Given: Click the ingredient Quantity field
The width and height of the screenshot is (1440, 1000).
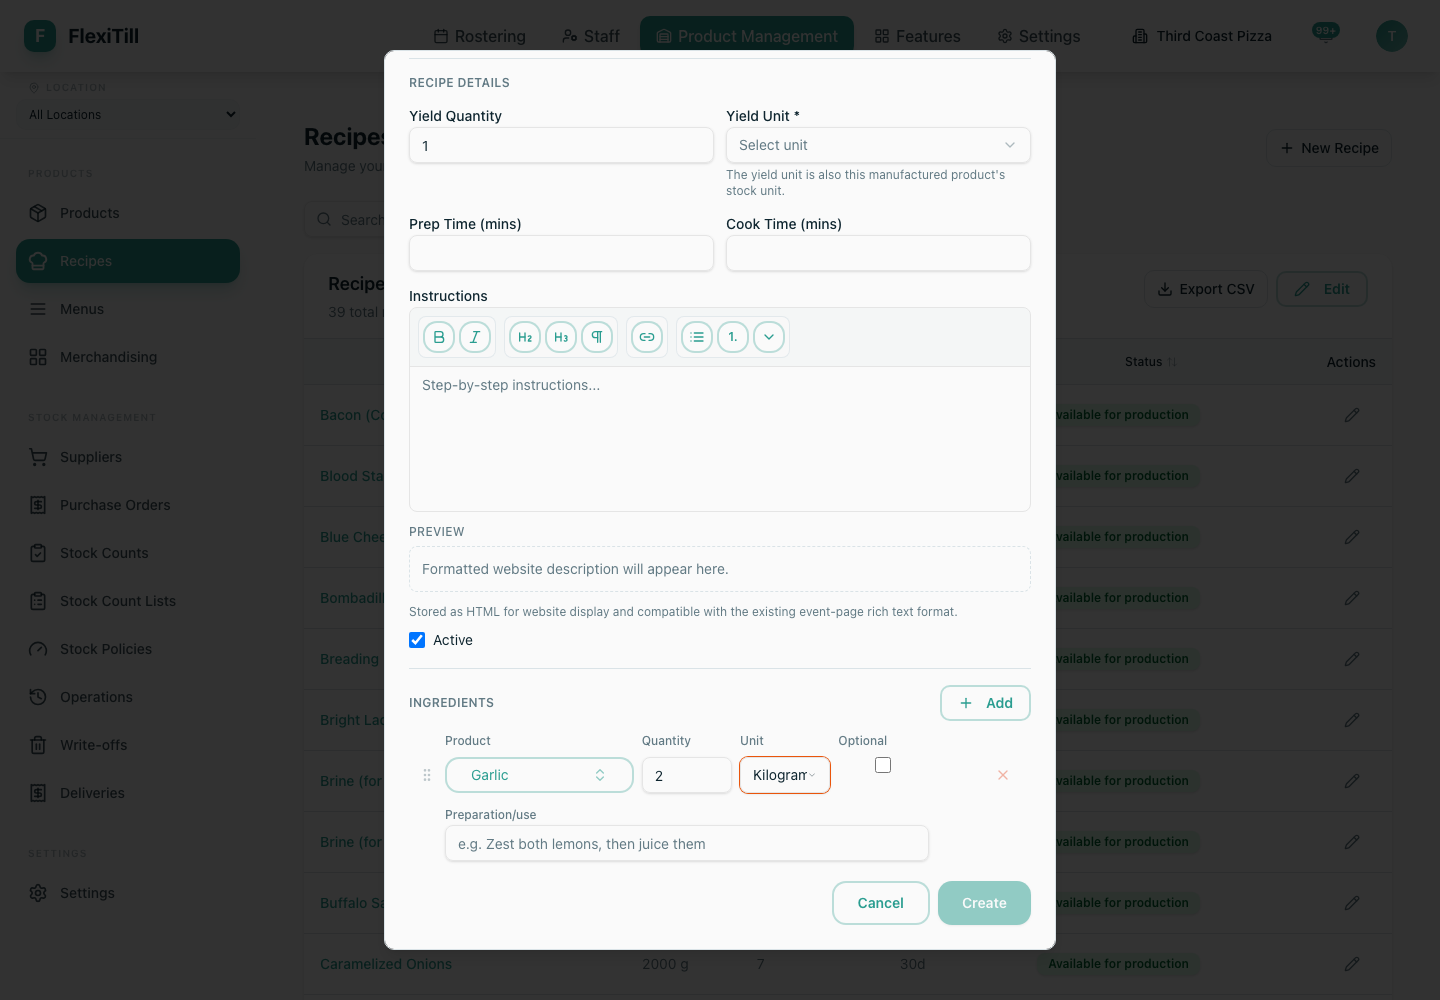Looking at the screenshot, I should click(687, 775).
